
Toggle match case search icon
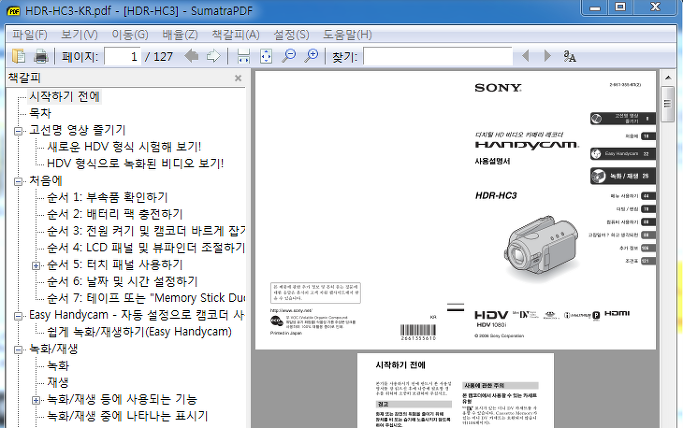pos(569,56)
